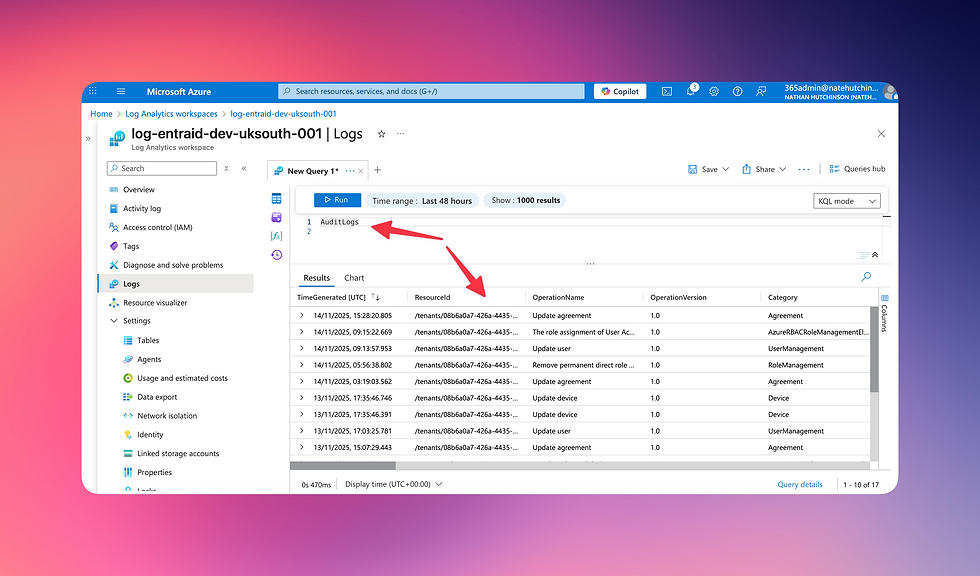Image resolution: width=980 pixels, height=576 pixels.
Task: Open the example Queries pane icon
Action: (277, 217)
